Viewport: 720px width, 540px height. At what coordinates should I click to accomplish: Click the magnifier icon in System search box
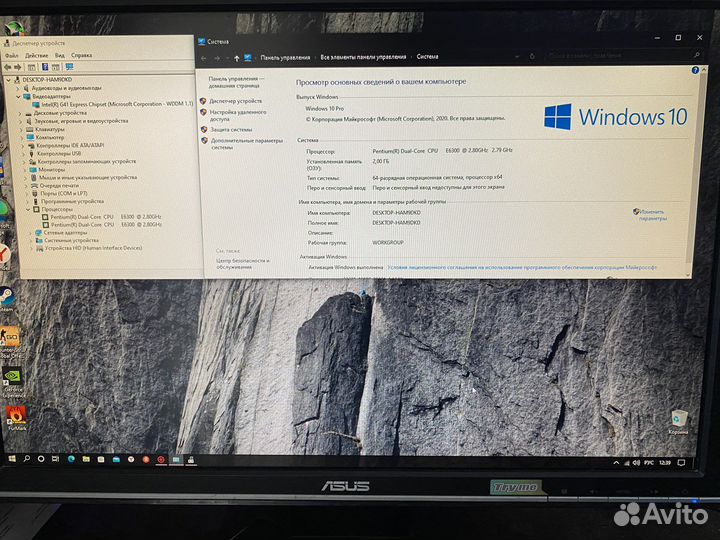click(x=697, y=55)
